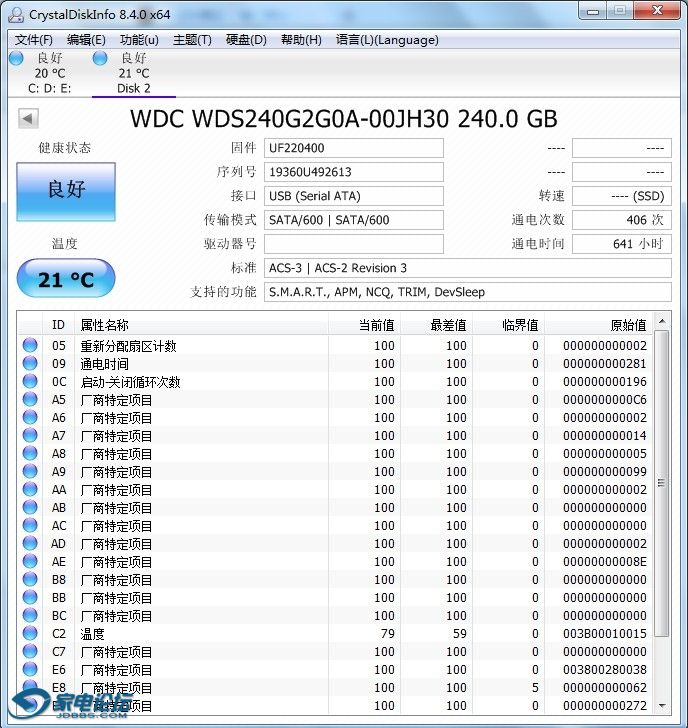Image resolution: width=688 pixels, height=728 pixels.
Task: Click the firmware field UF220400
Action: (x=354, y=148)
